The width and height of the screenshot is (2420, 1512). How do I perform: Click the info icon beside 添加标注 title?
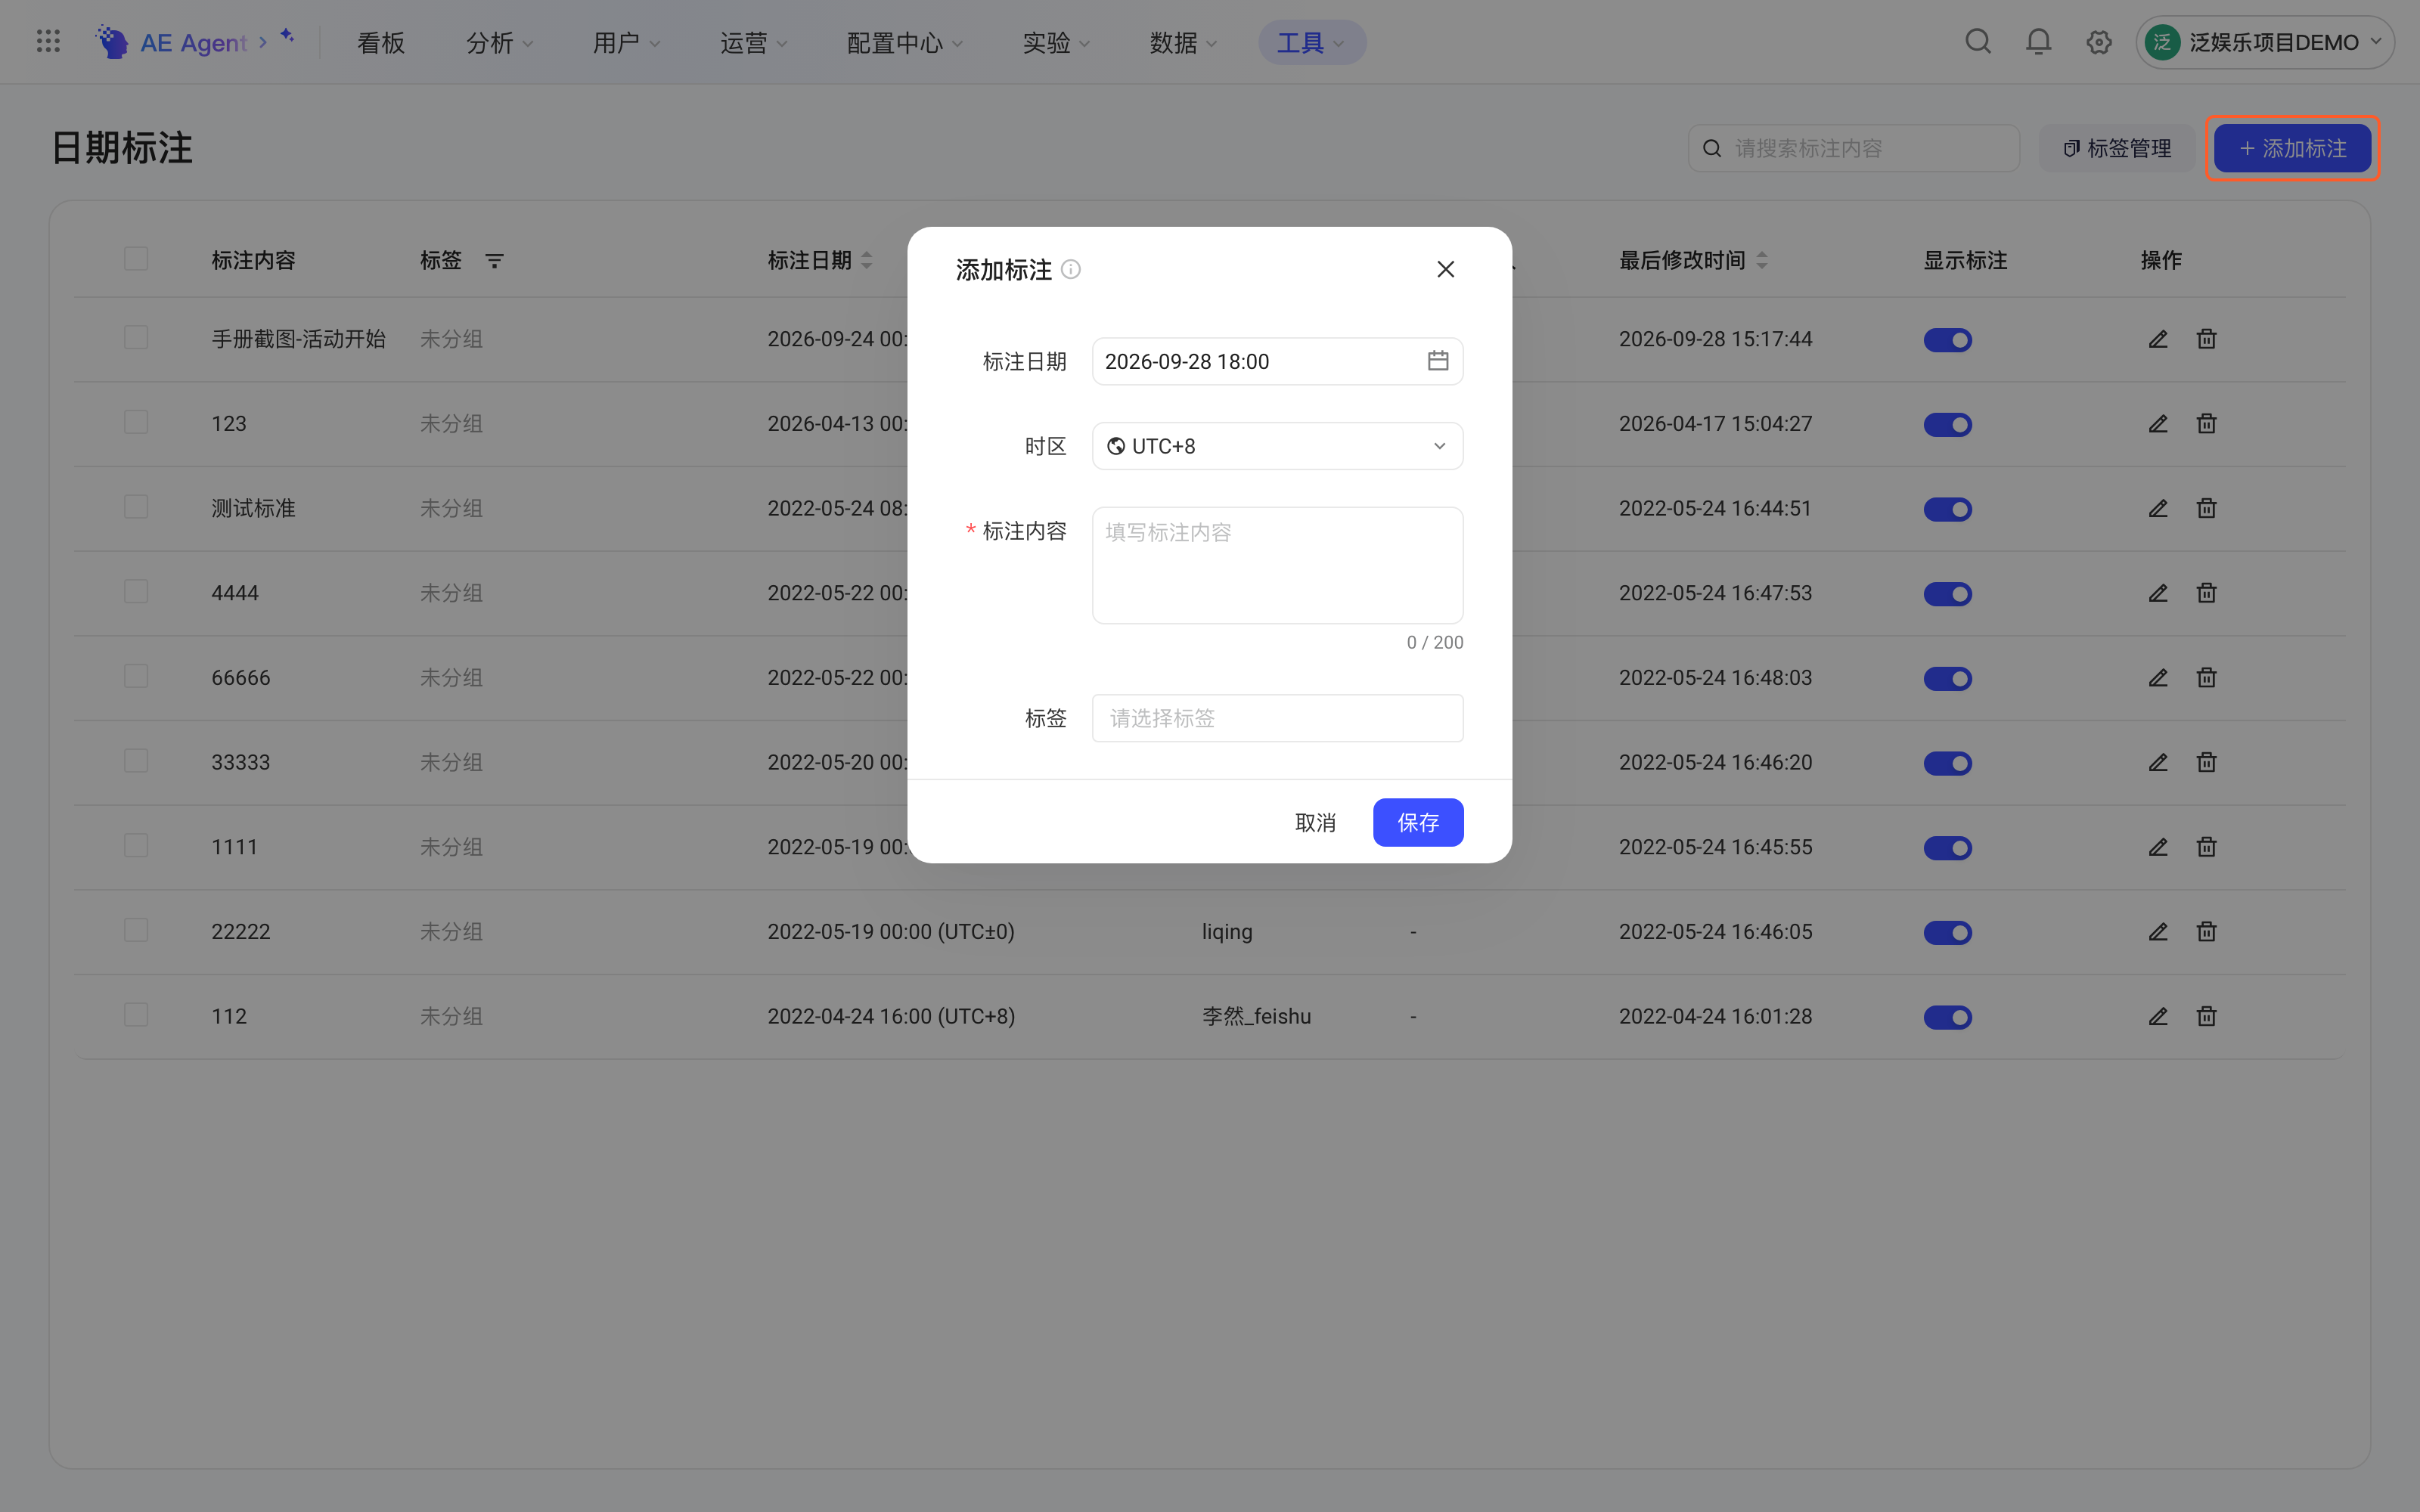pos(1071,269)
